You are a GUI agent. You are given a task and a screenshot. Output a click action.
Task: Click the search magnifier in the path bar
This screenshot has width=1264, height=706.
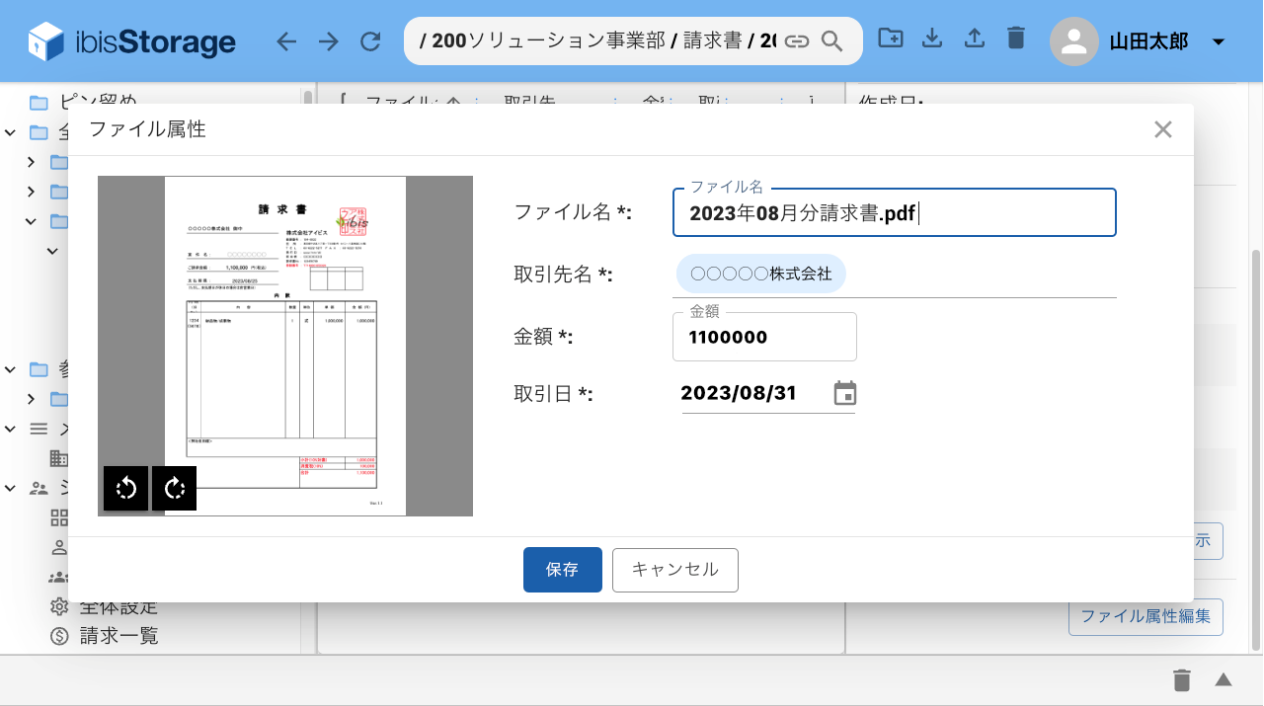[831, 42]
